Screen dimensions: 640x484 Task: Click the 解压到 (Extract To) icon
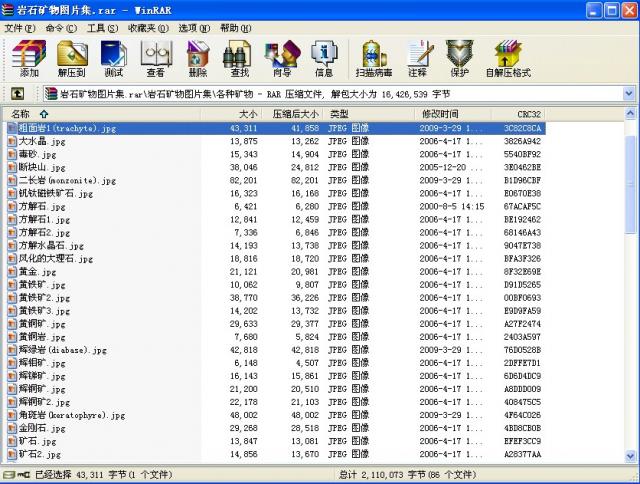point(71,59)
